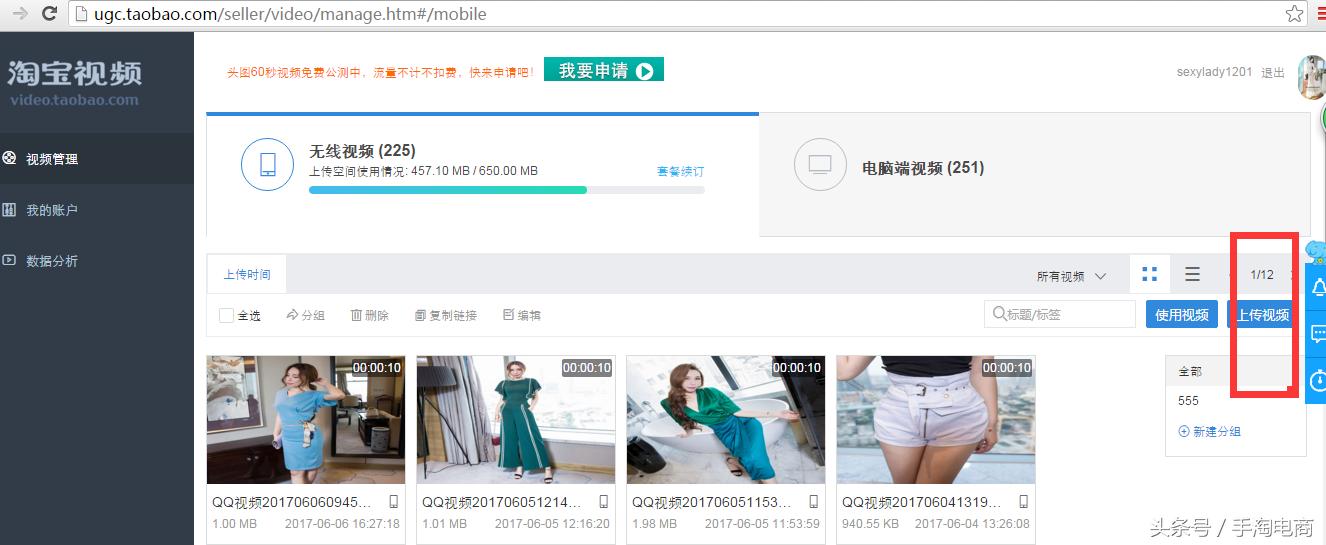Click the 淘宝视频 logo
Viewport: 1326px width, 545px height.
click(75, 82)
